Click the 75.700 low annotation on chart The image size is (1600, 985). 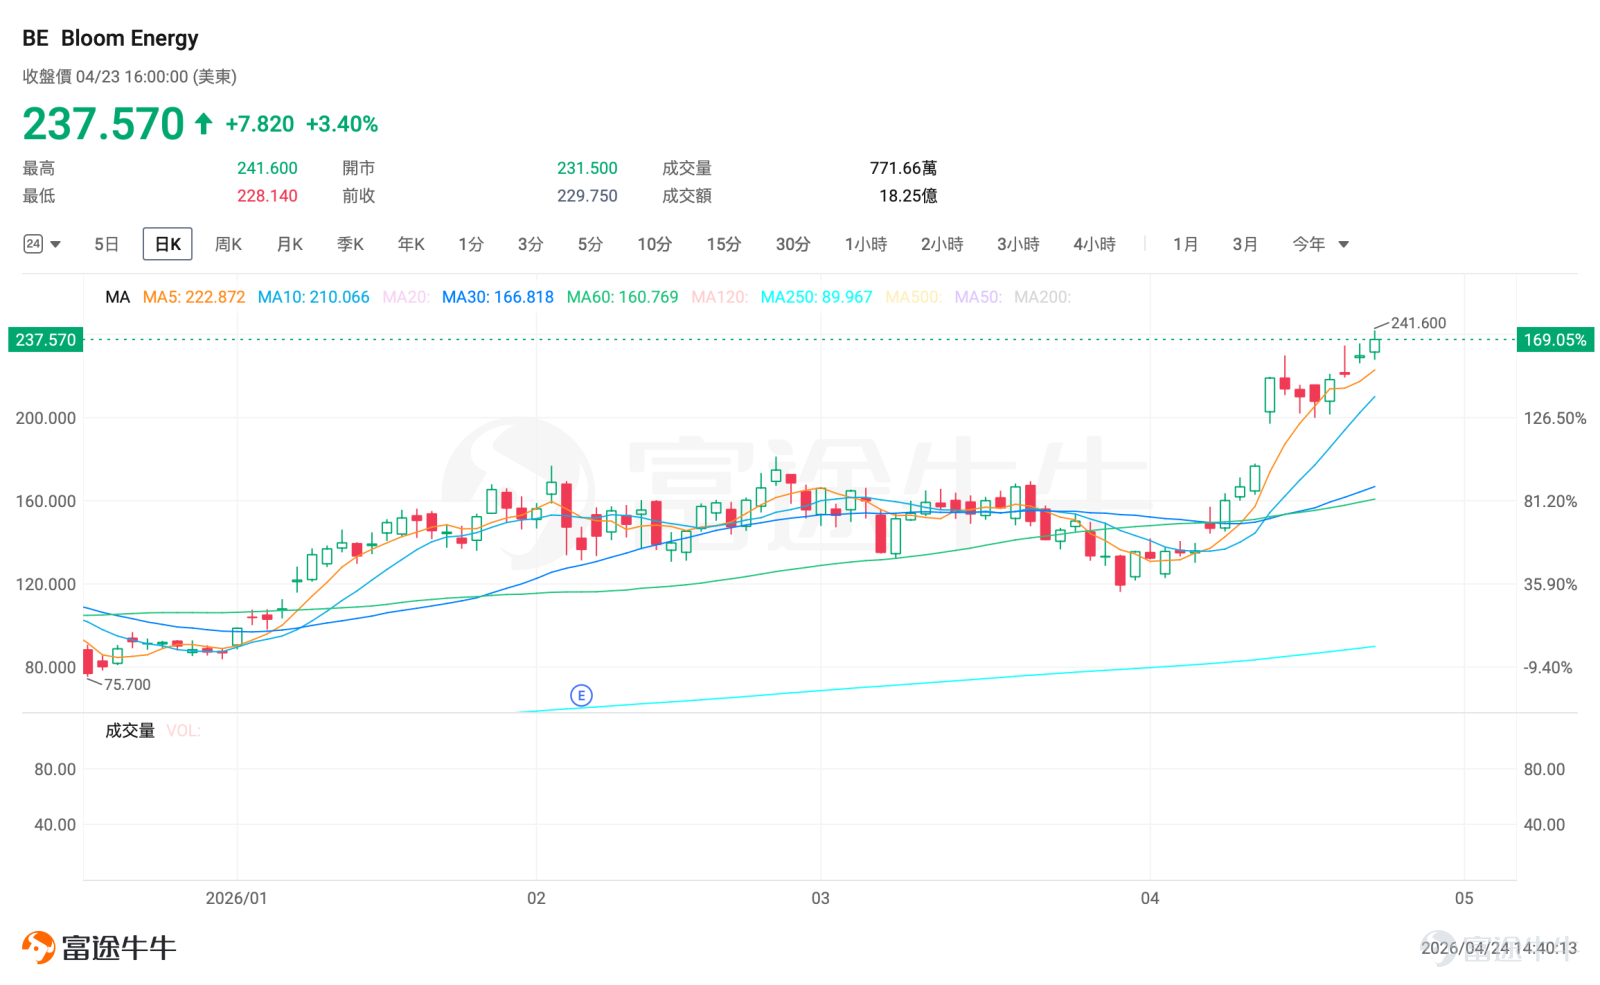tap(127, 685)
